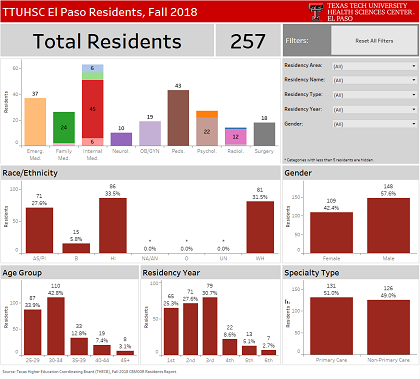Click the source citation text at bottom

point(89,371)
